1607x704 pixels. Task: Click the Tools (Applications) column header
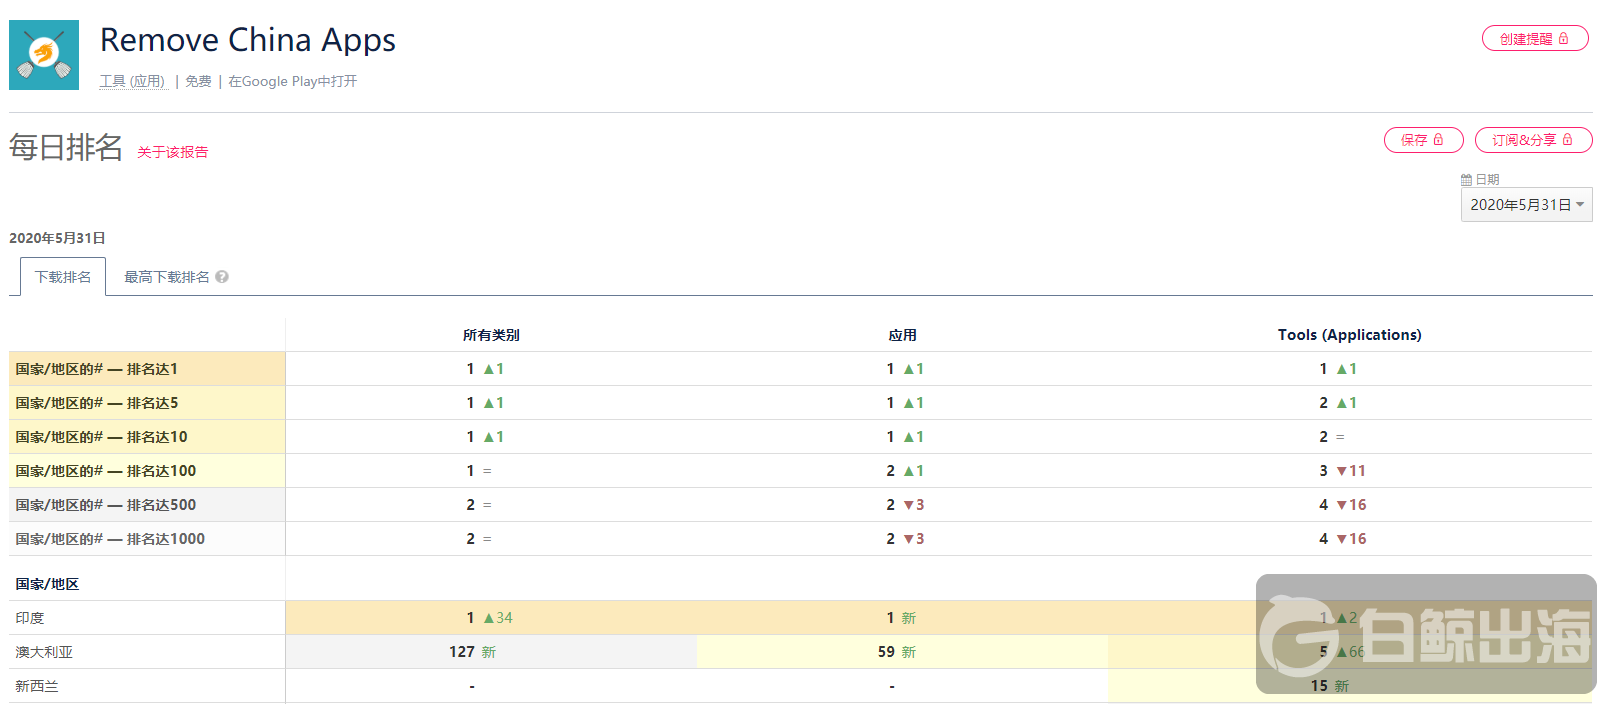(x=1349, y=335)
